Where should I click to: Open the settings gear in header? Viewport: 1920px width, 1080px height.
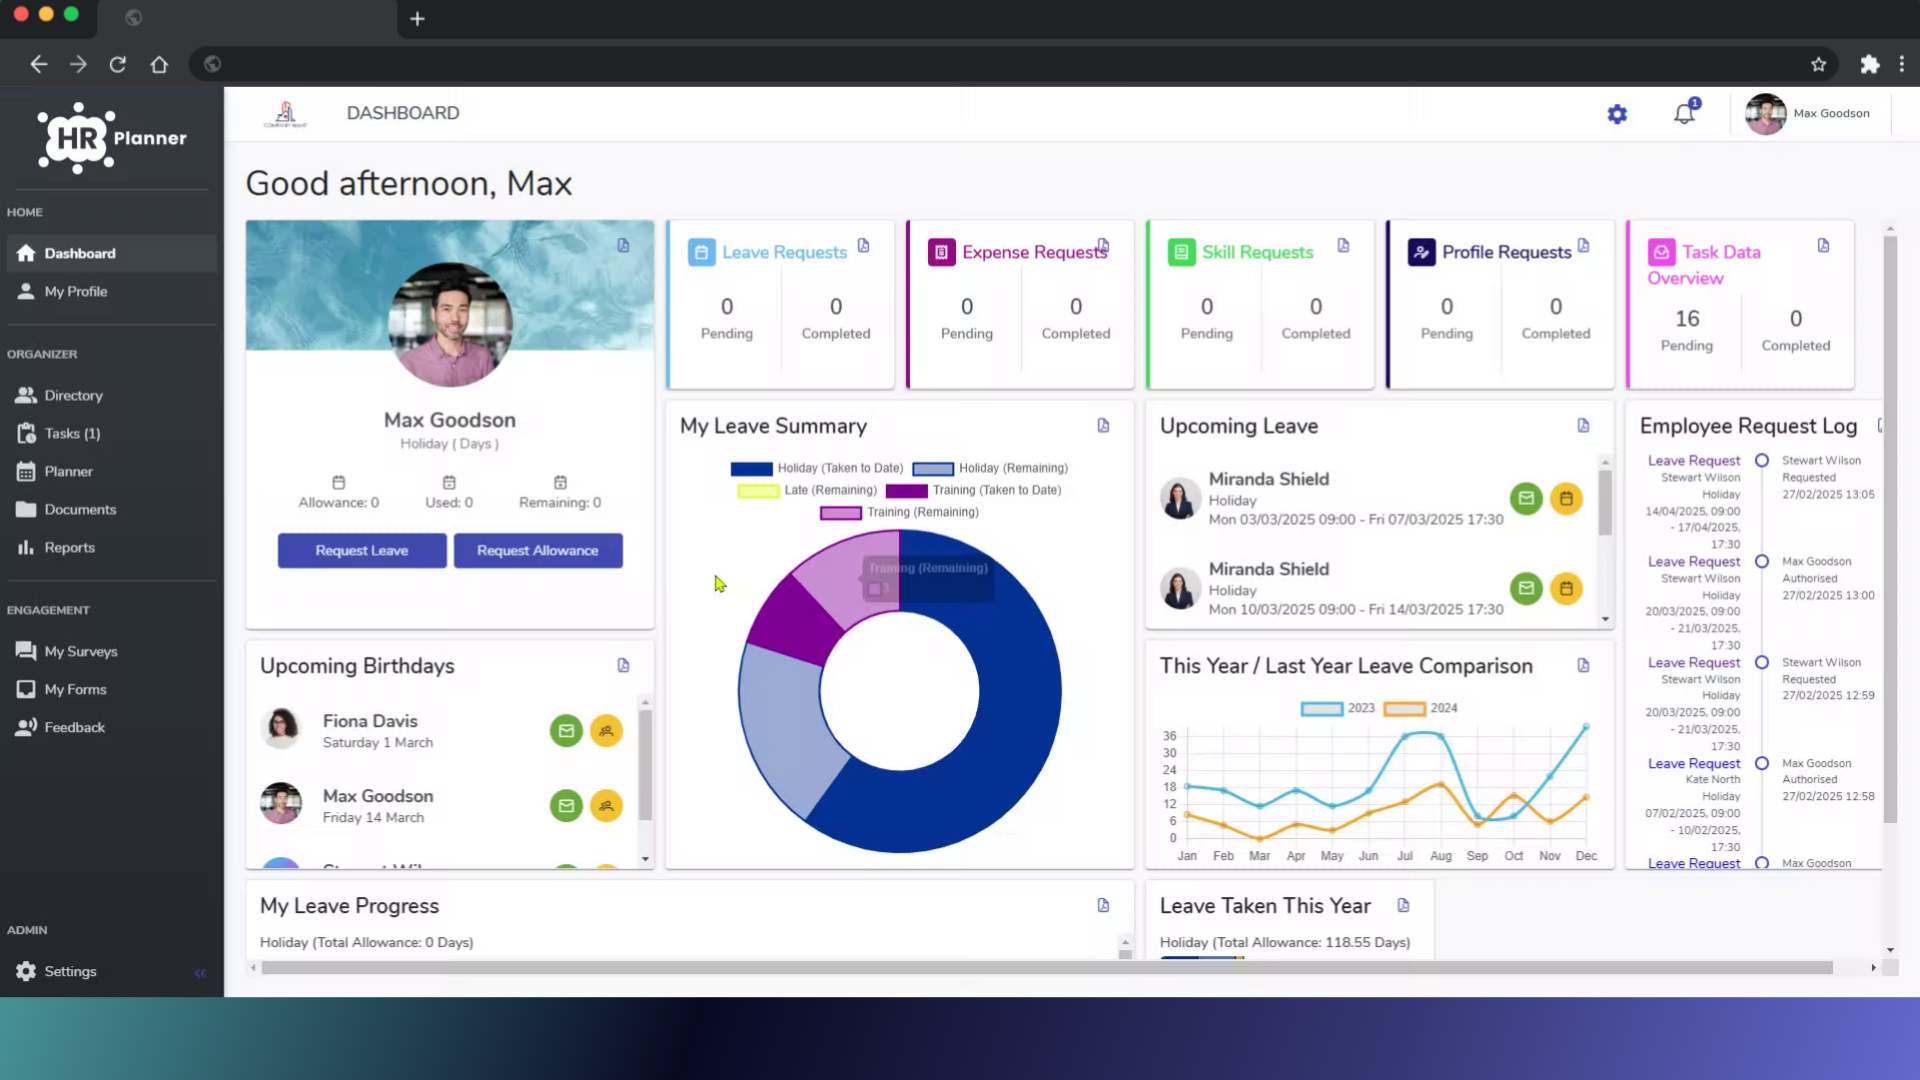pyautogui.click(x=1617, y=114)
